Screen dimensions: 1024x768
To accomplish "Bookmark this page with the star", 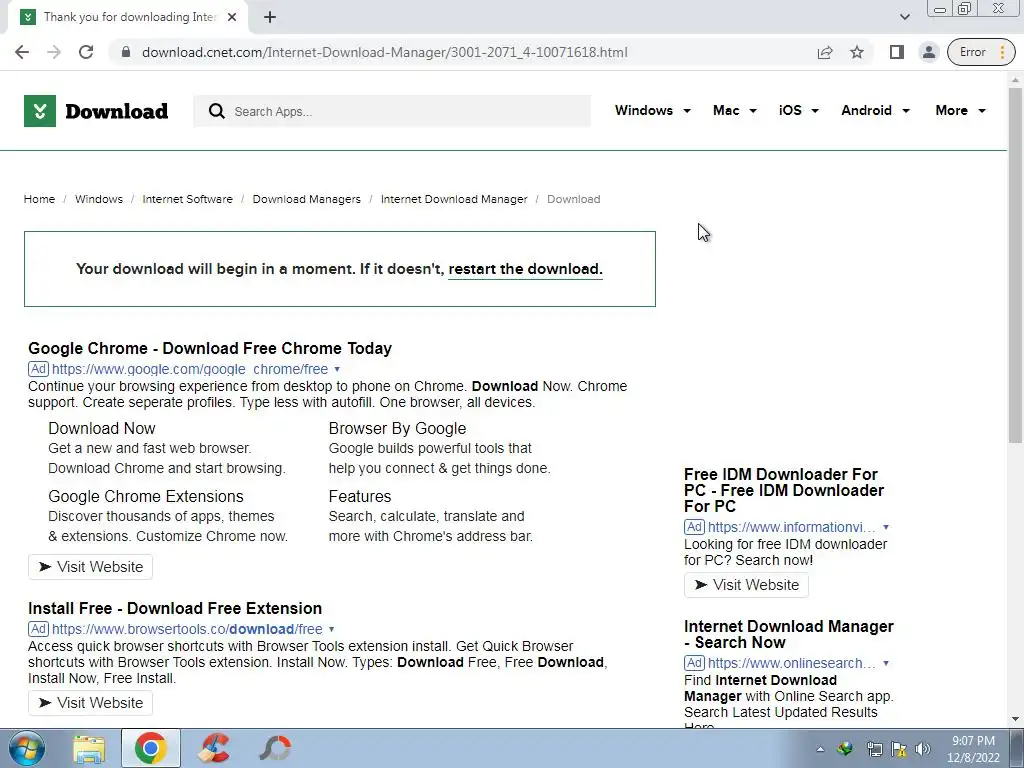I will point(857,52).
